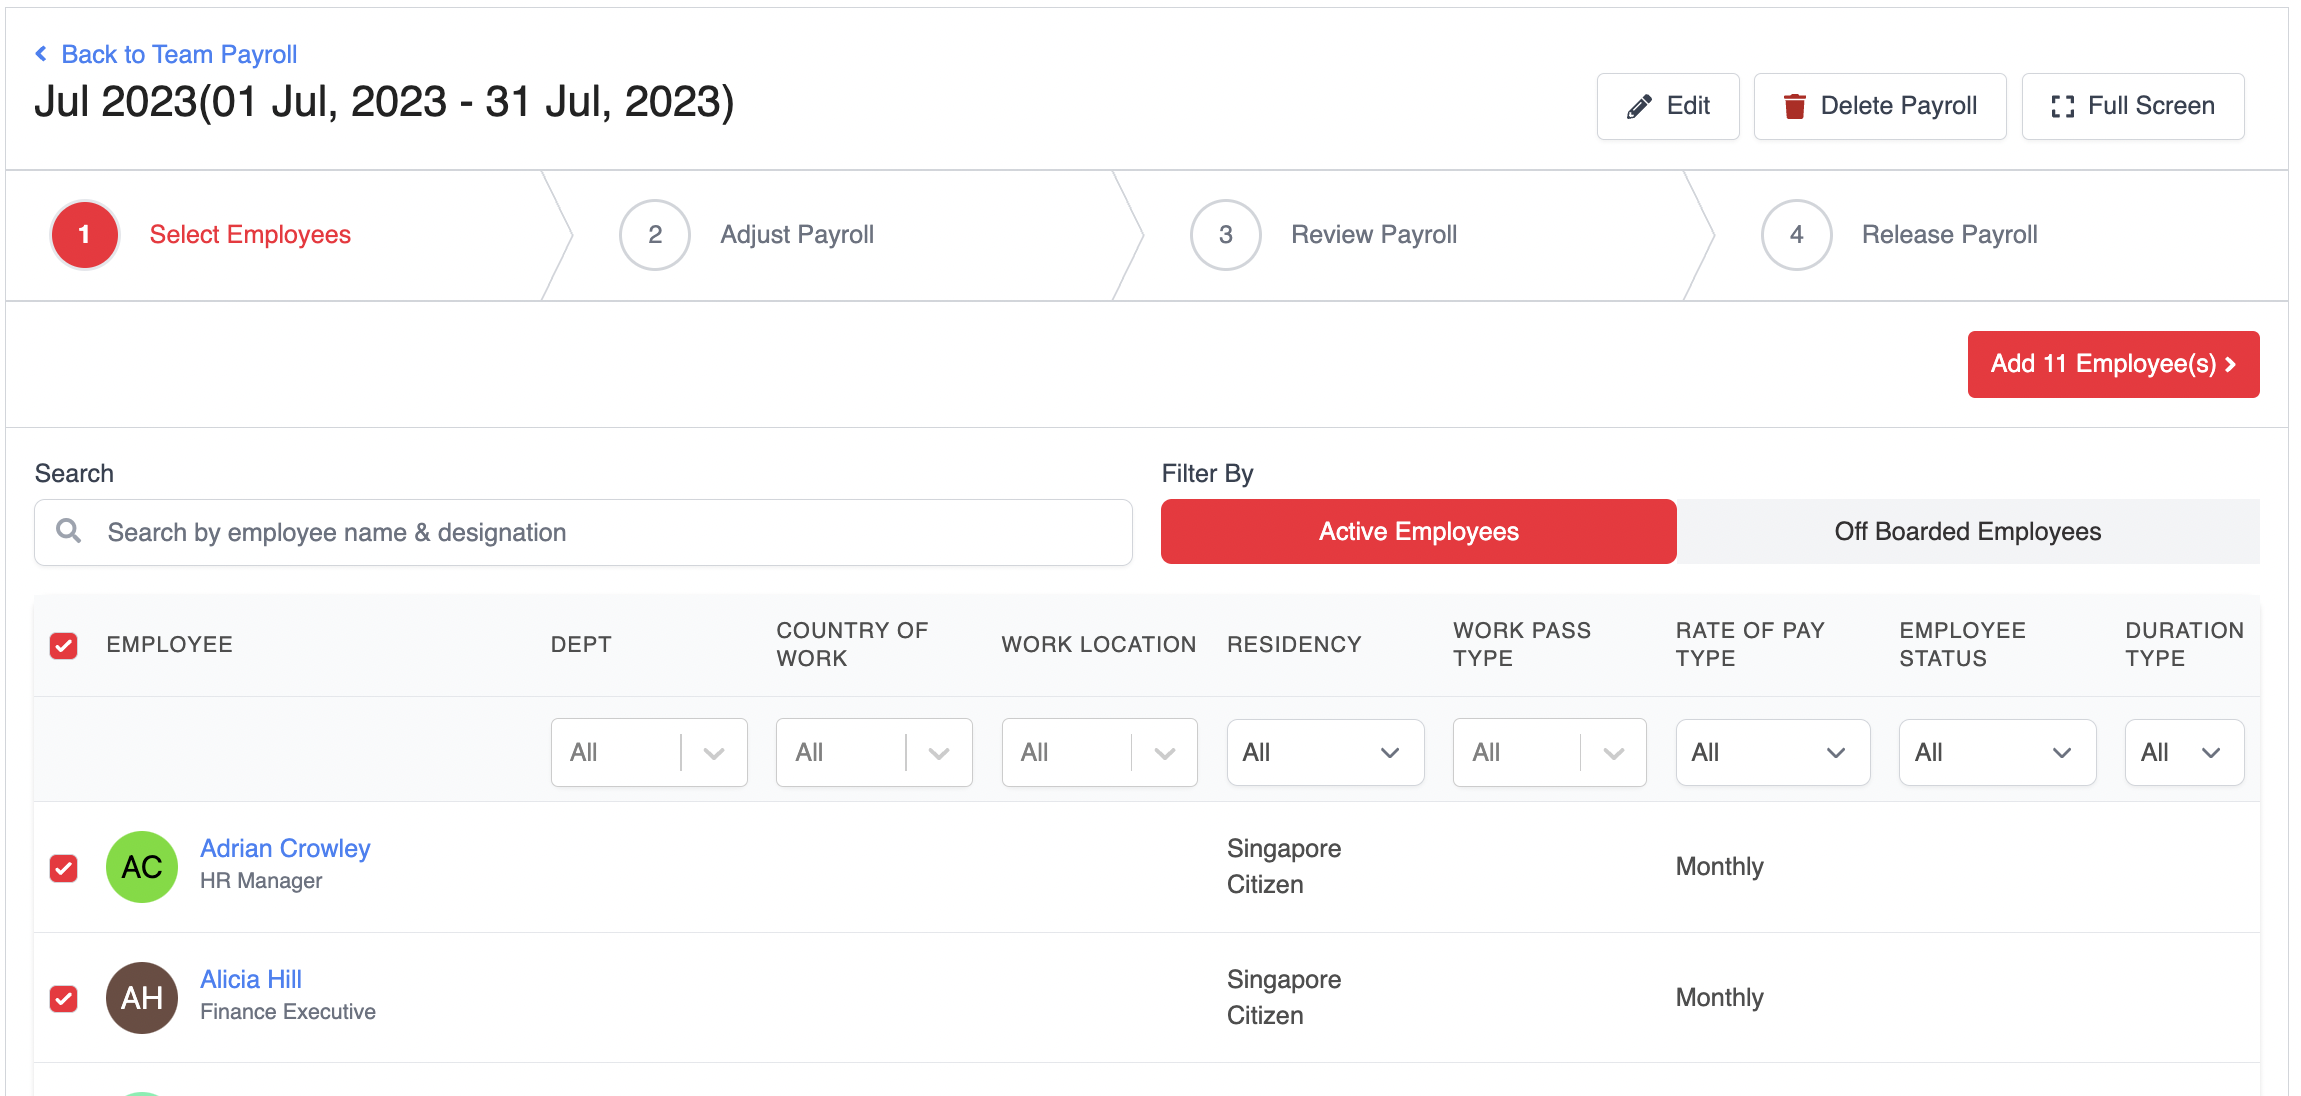Click the back chevron beside Team Payroll
The height and width of the screenshot is (1096, 2301).
tap(41, 54)
